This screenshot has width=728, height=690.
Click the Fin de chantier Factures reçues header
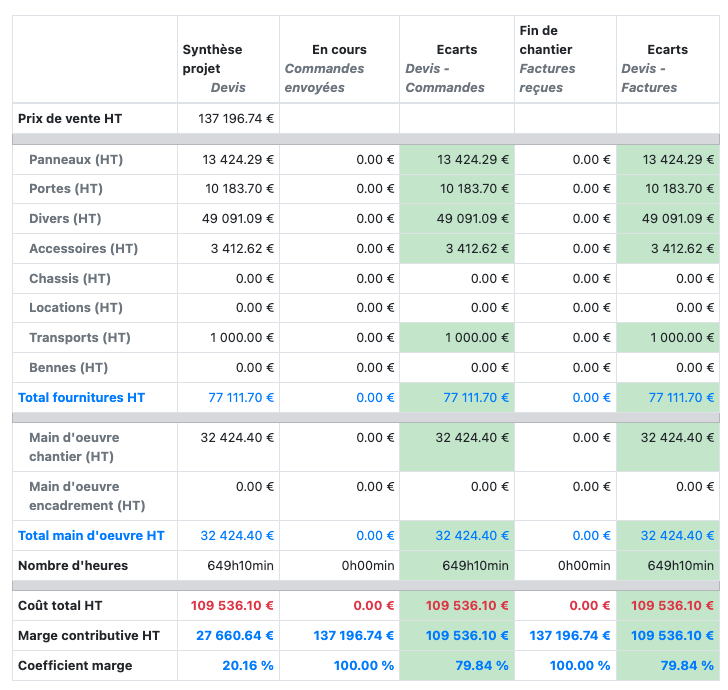[548, 59]
